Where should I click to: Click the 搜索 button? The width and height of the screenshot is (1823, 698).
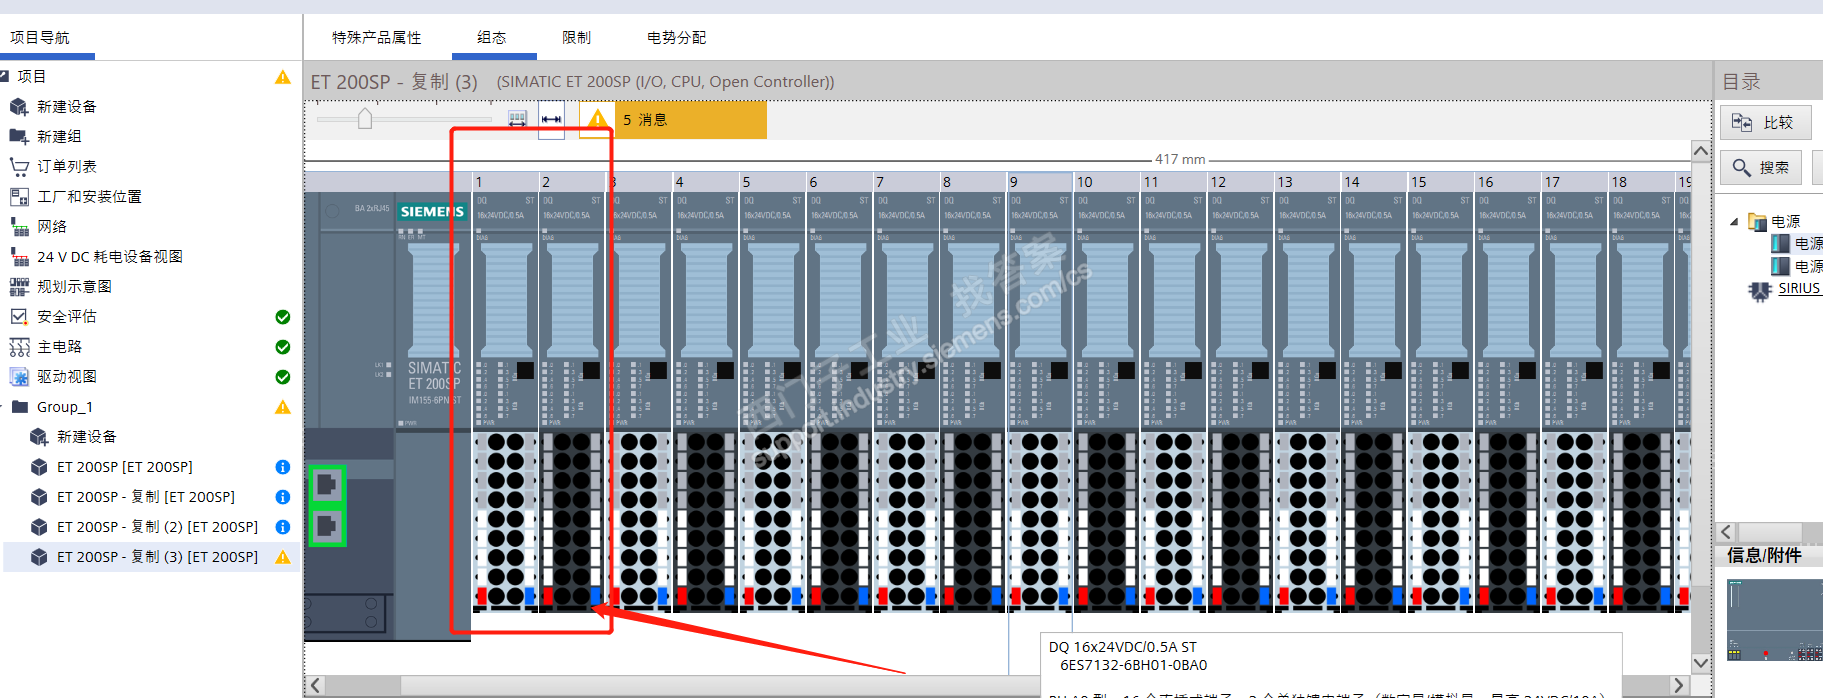click(x=1762, y=167)
